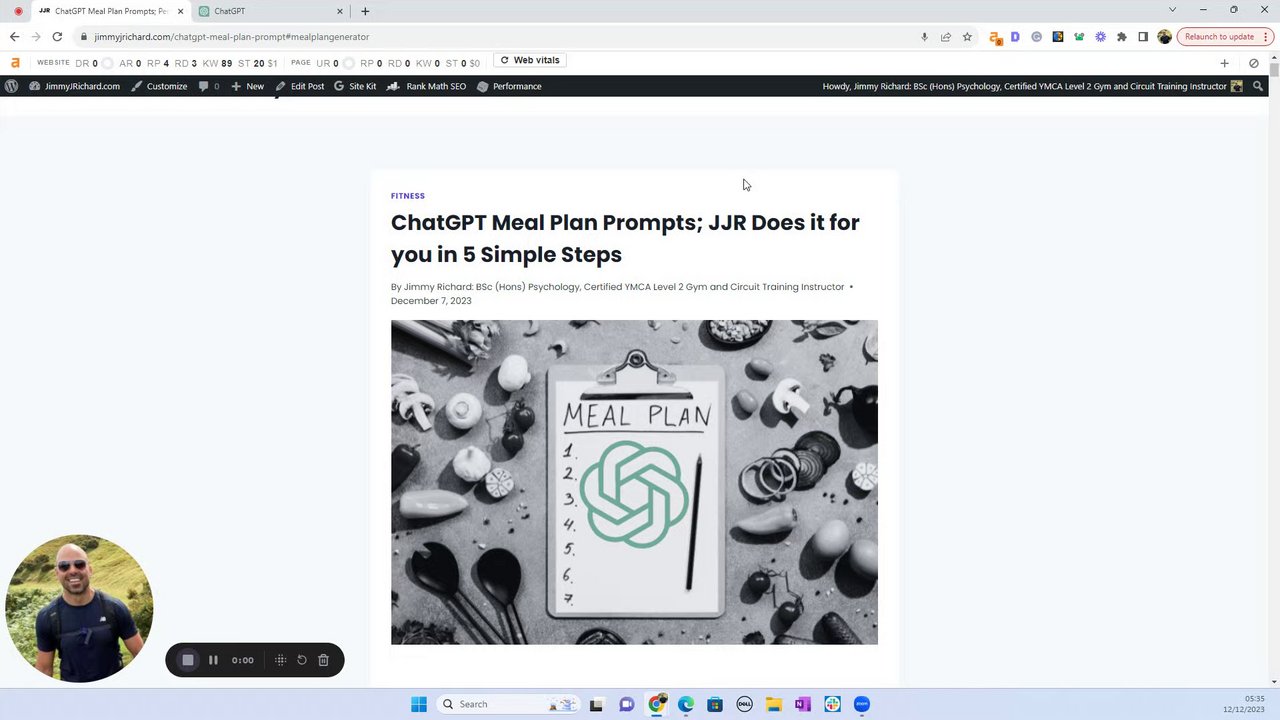
Task: Open the Extensions puzzle menu
Action: pos(1121,37)
